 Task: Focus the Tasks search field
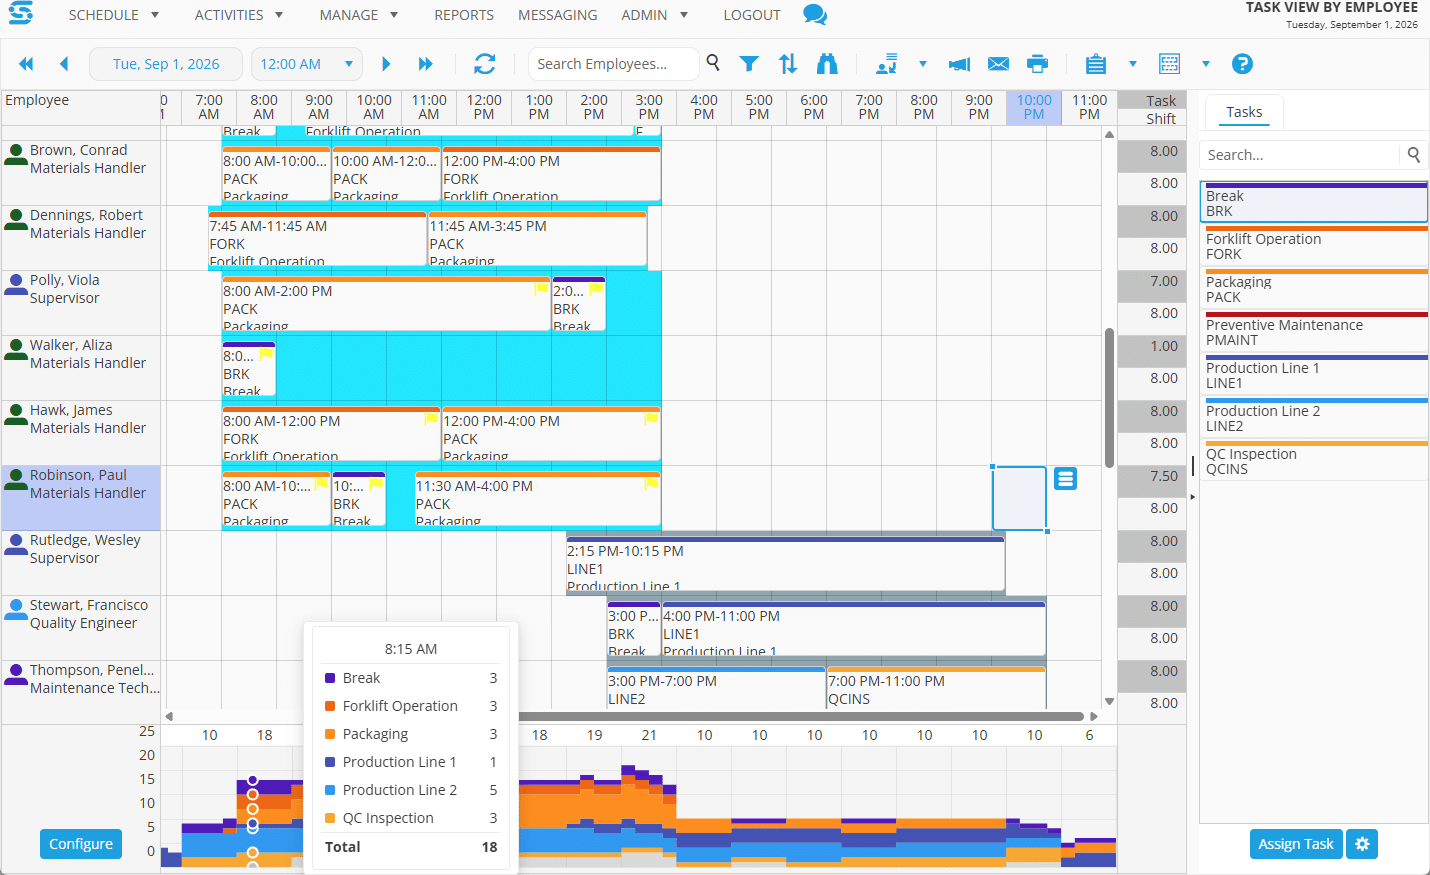[1301, 155]
